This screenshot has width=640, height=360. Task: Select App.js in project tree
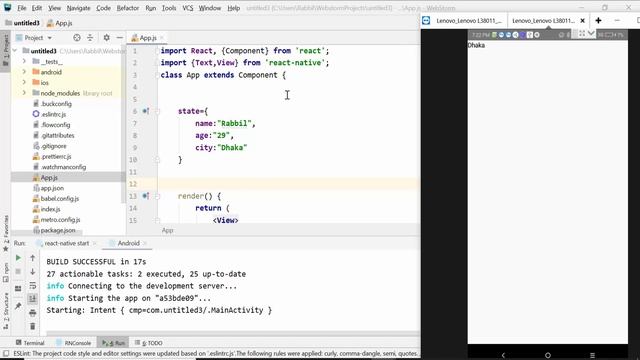pyautogui.click(x=49, y=178)
